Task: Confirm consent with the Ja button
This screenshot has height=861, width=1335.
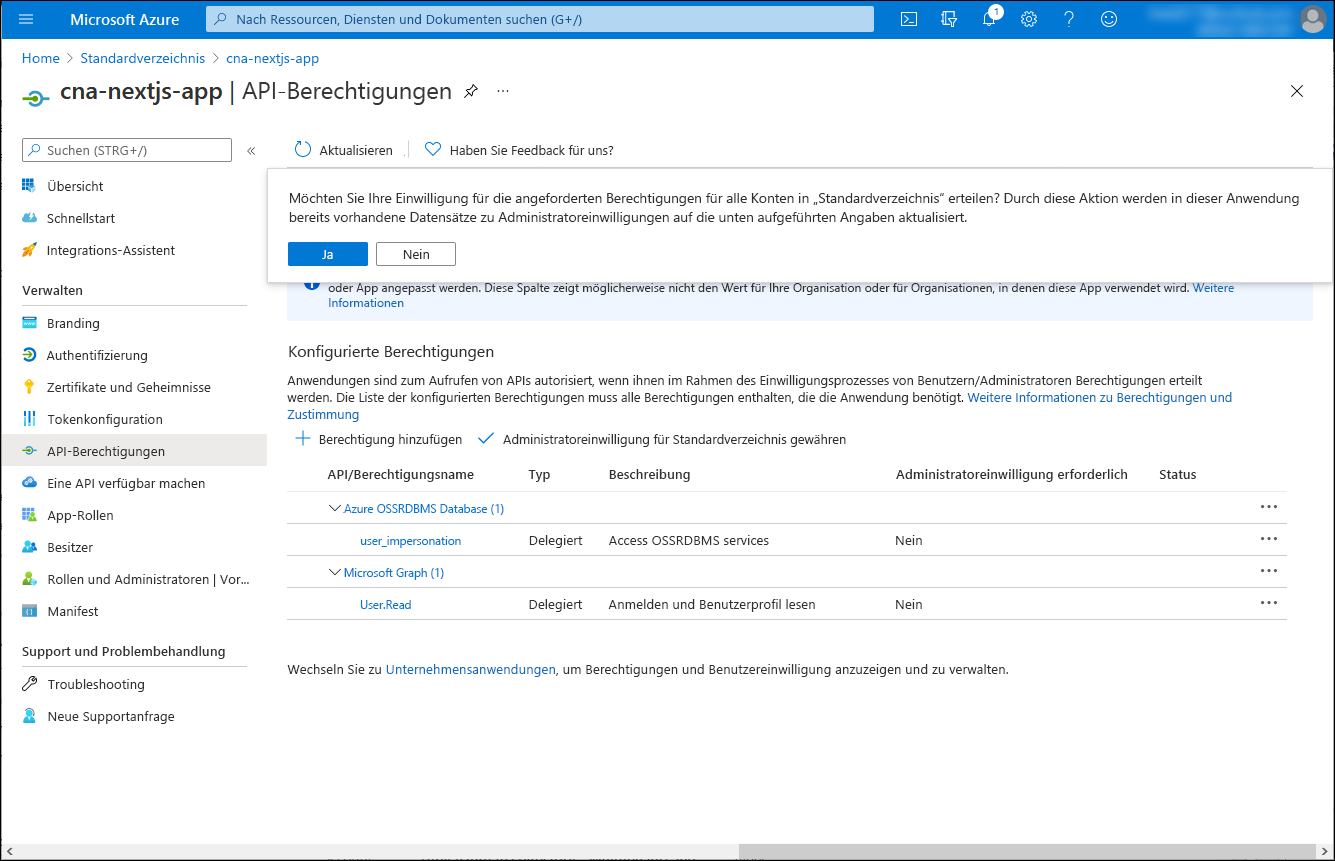Action: [x=327, y=254]
